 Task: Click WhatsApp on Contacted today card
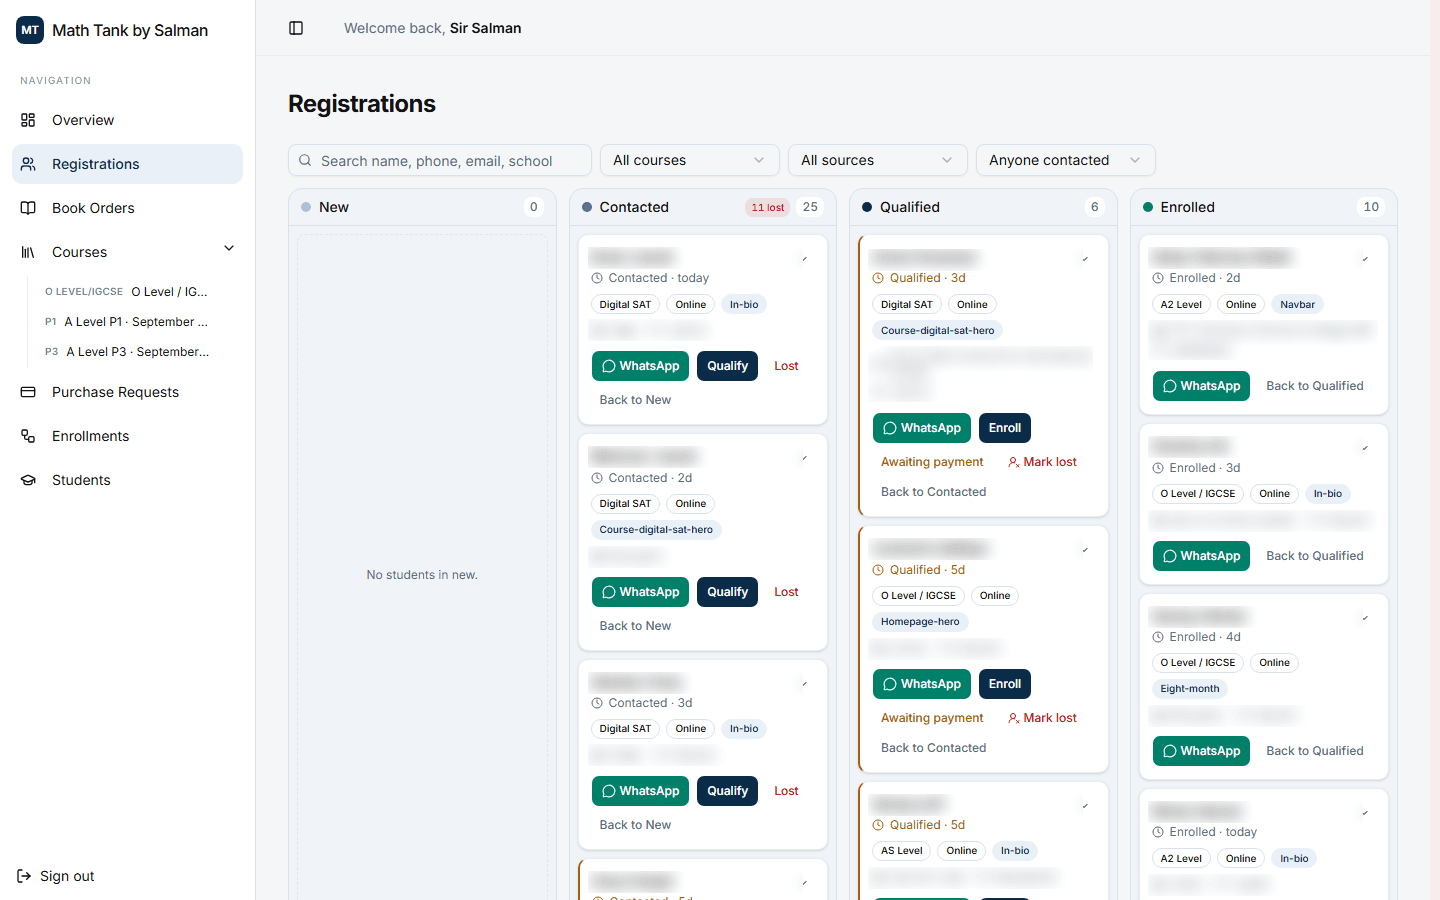640,366
